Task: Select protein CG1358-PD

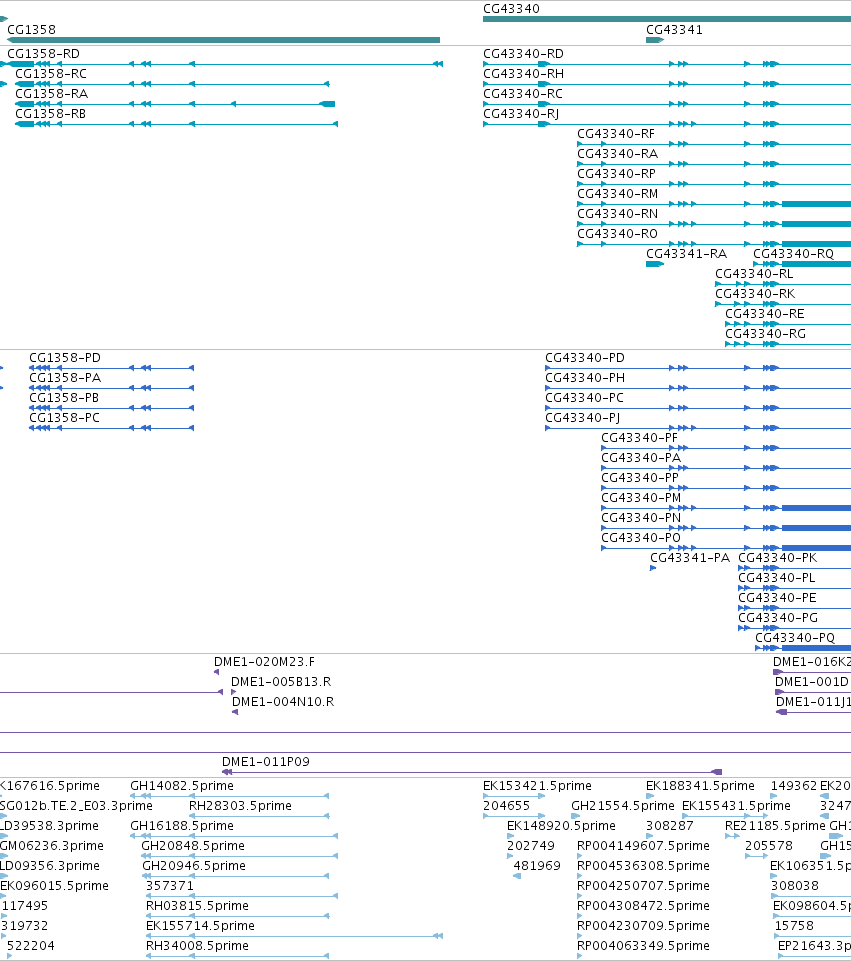Action: (112, 368)
